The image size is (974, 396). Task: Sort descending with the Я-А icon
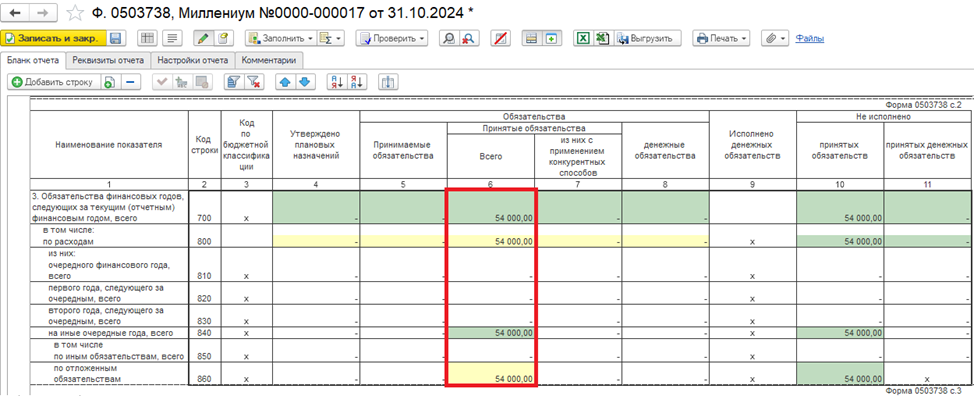(357, 82)
